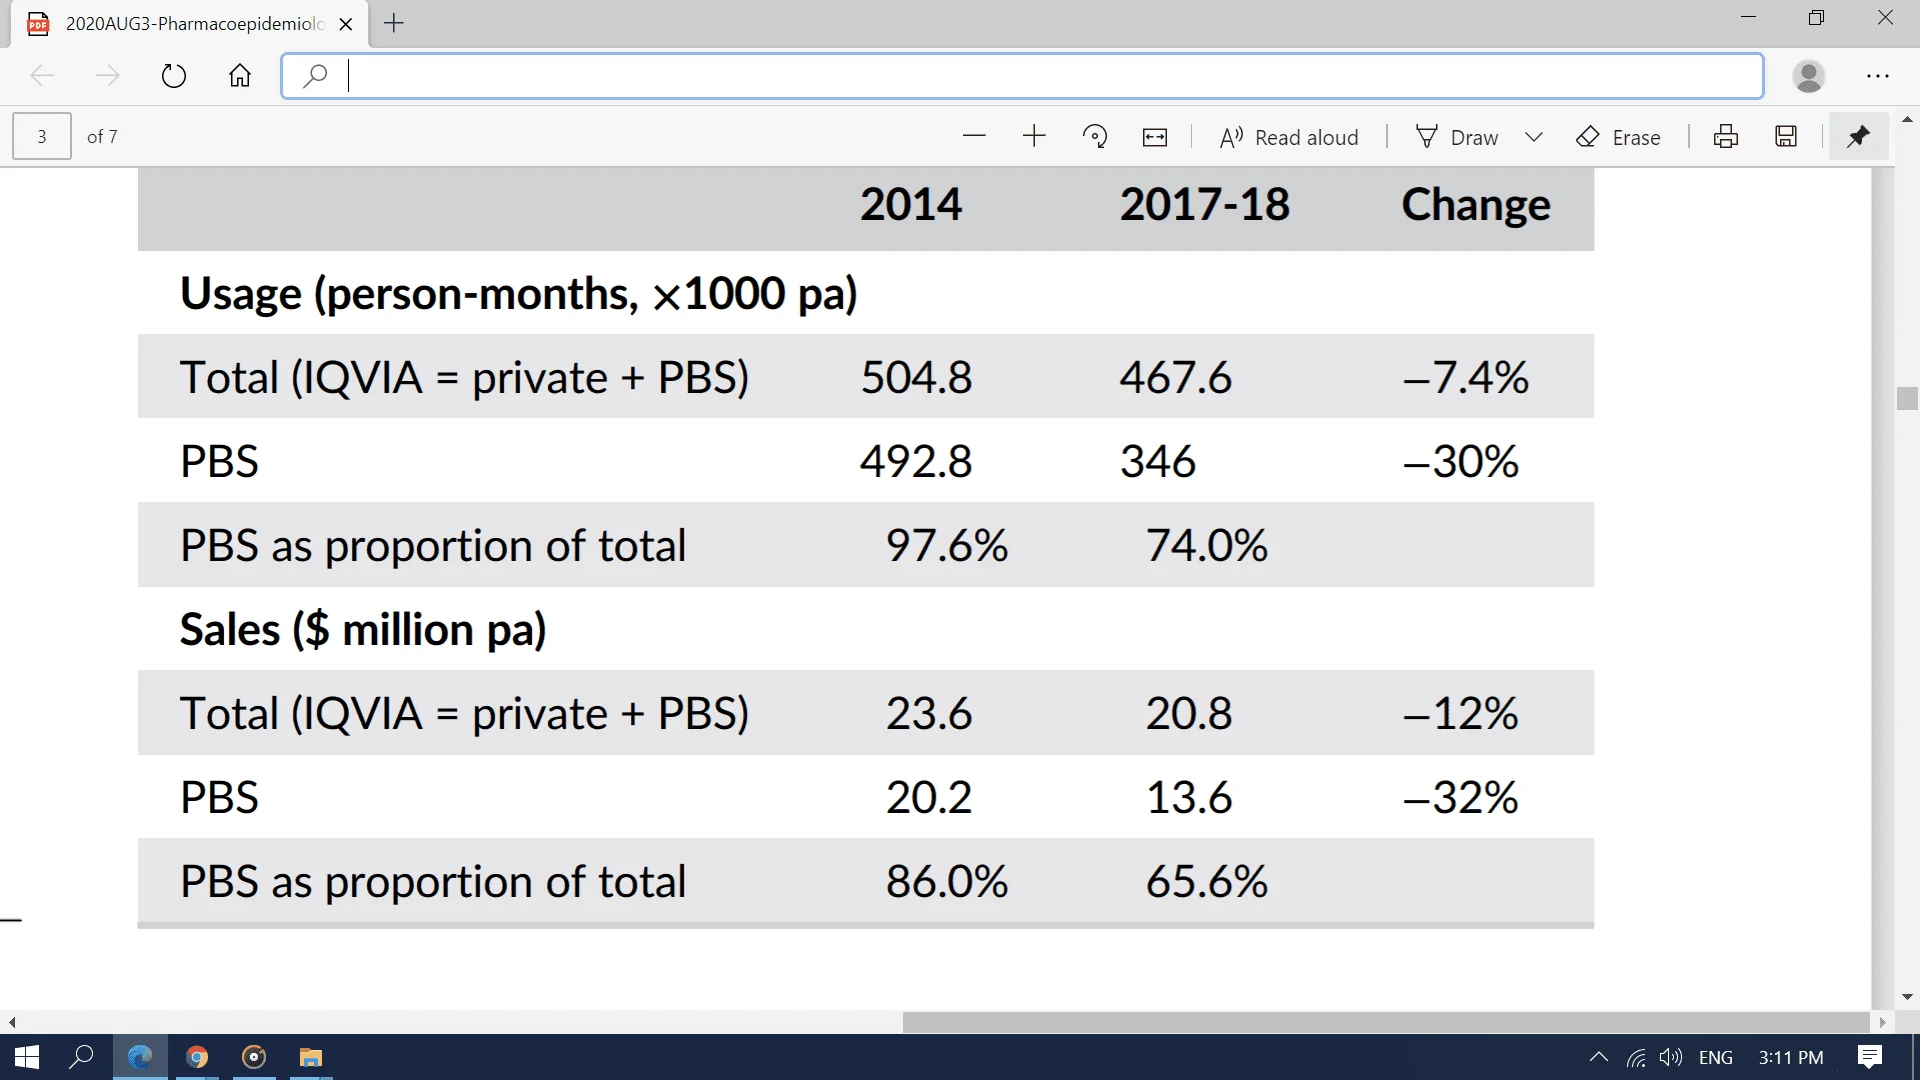Open the ENG language input indicator
This screenshot has width=1920, height=1080.
1716,1057
